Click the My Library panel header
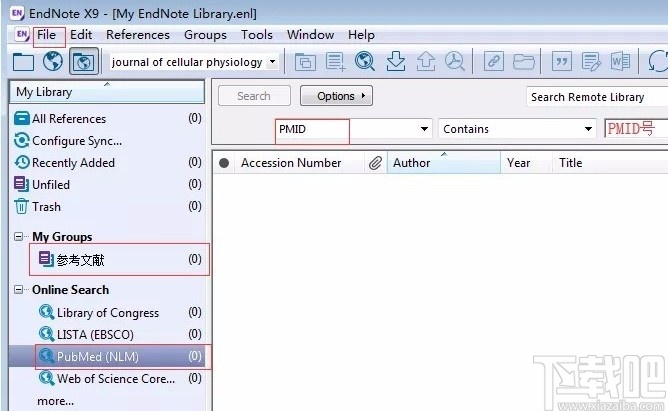This screenshot has width=668, height=411. pos(107,92)
